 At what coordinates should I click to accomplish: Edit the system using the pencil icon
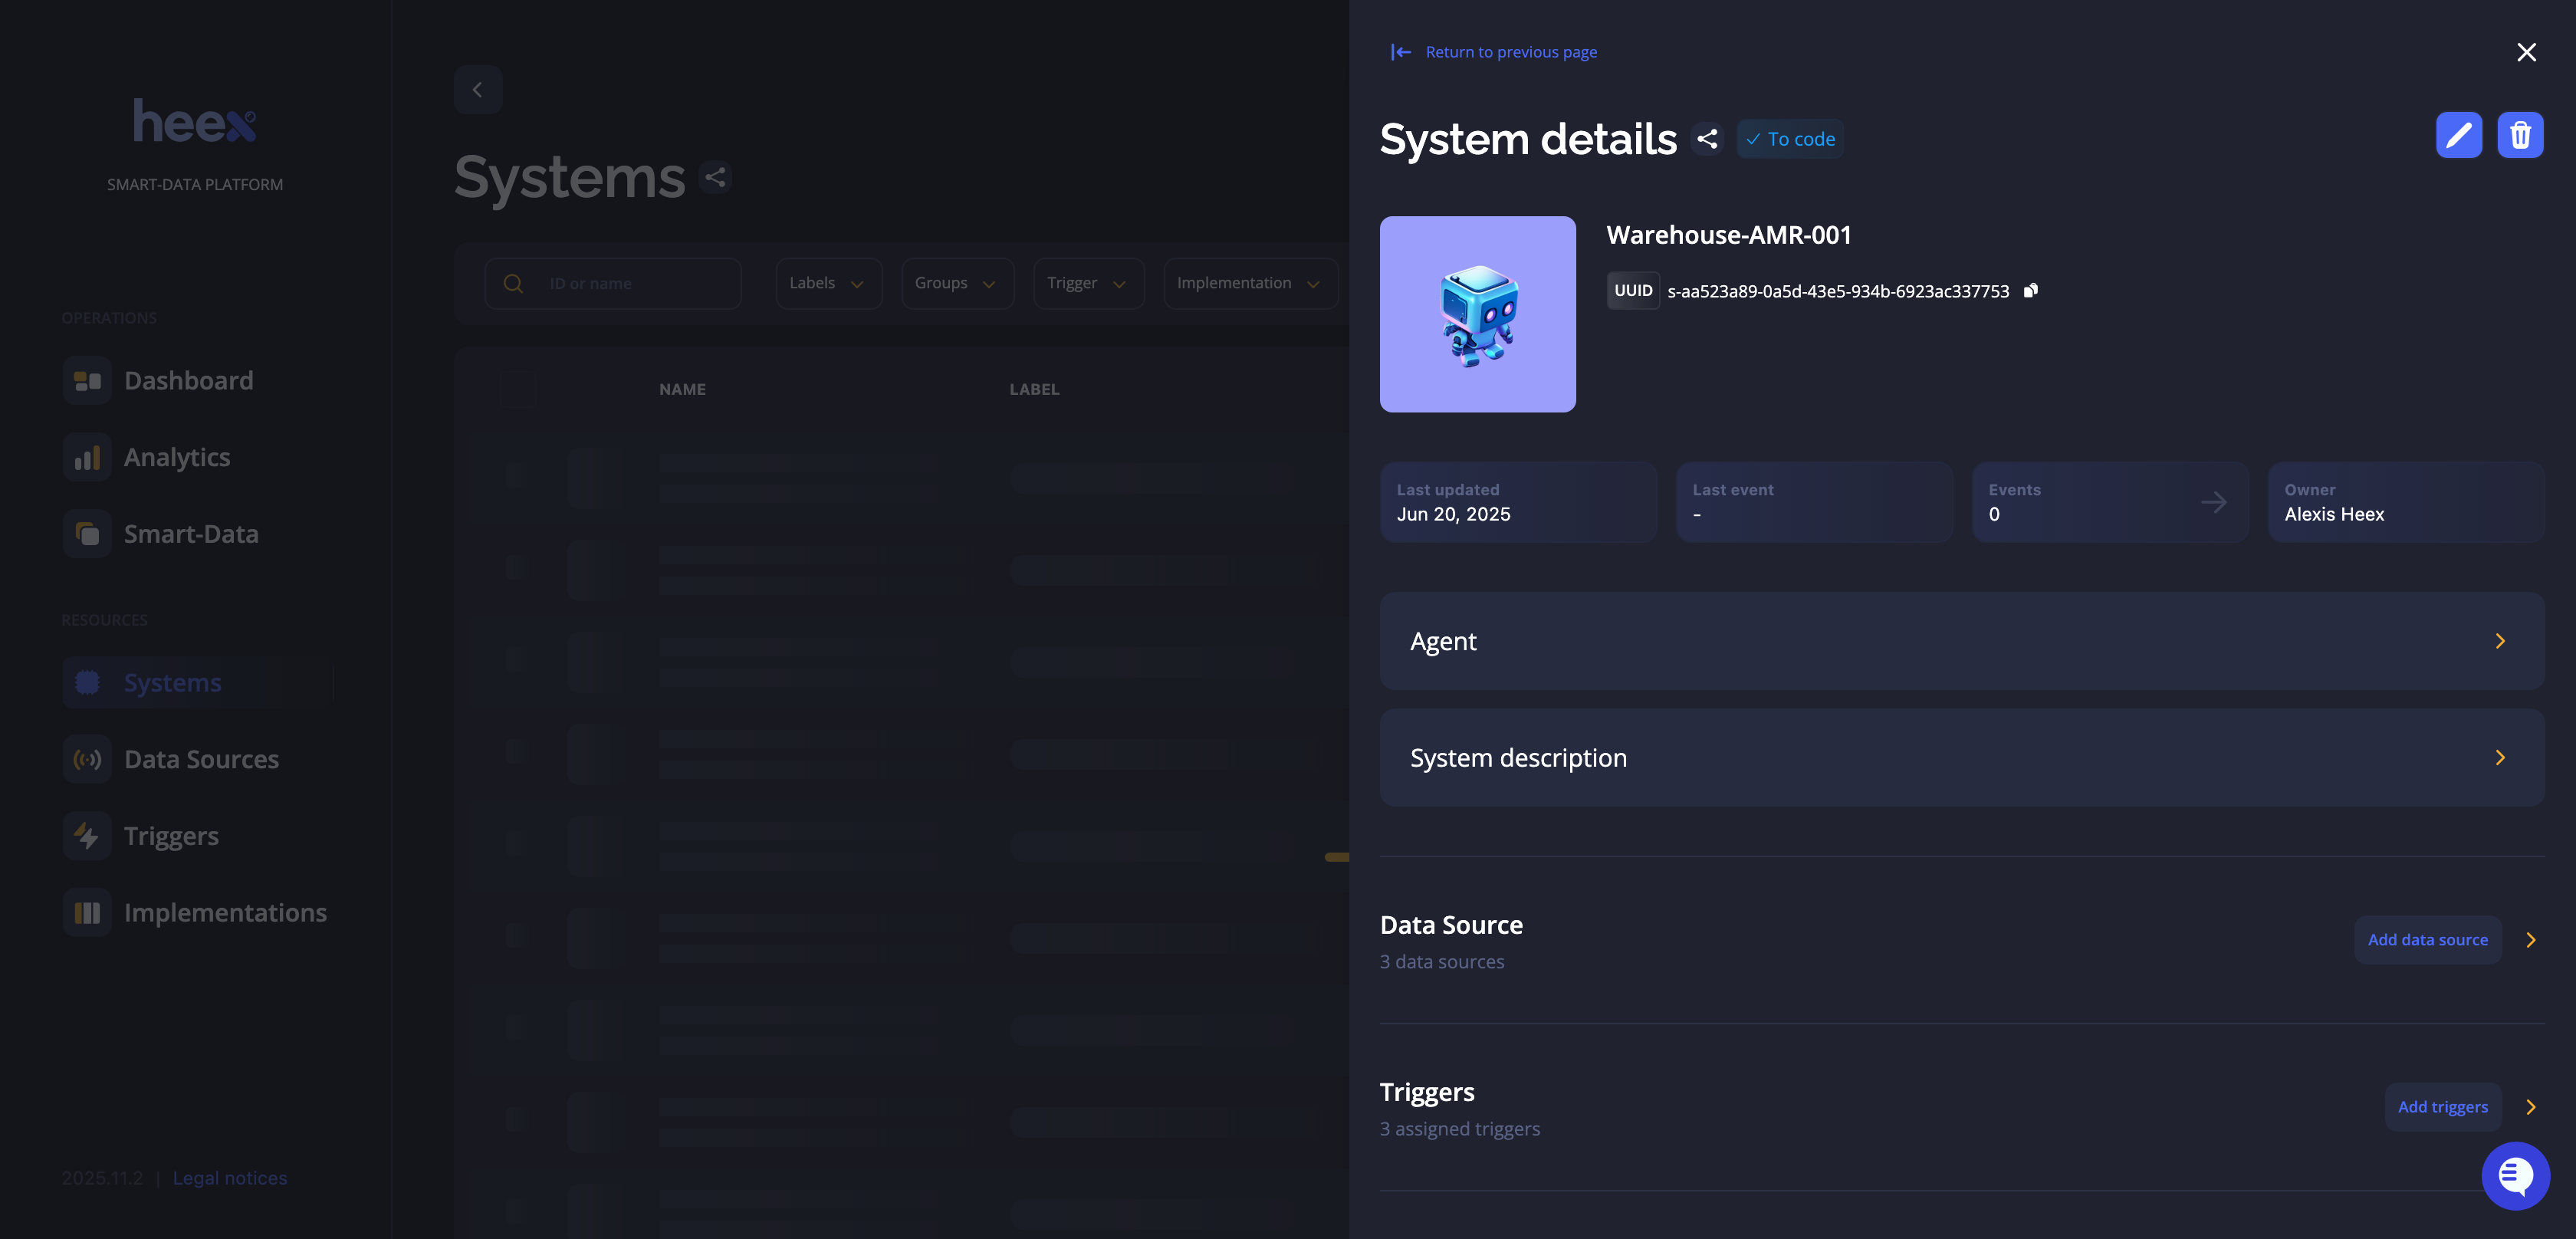[2459, 135]
